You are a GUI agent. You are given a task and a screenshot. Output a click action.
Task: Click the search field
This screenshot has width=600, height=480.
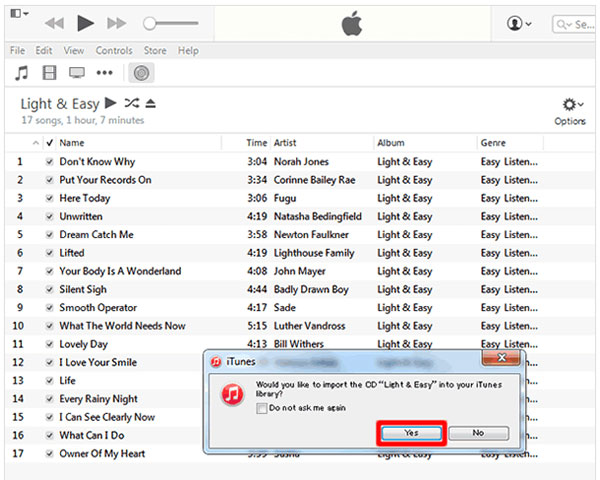(574, 24)
